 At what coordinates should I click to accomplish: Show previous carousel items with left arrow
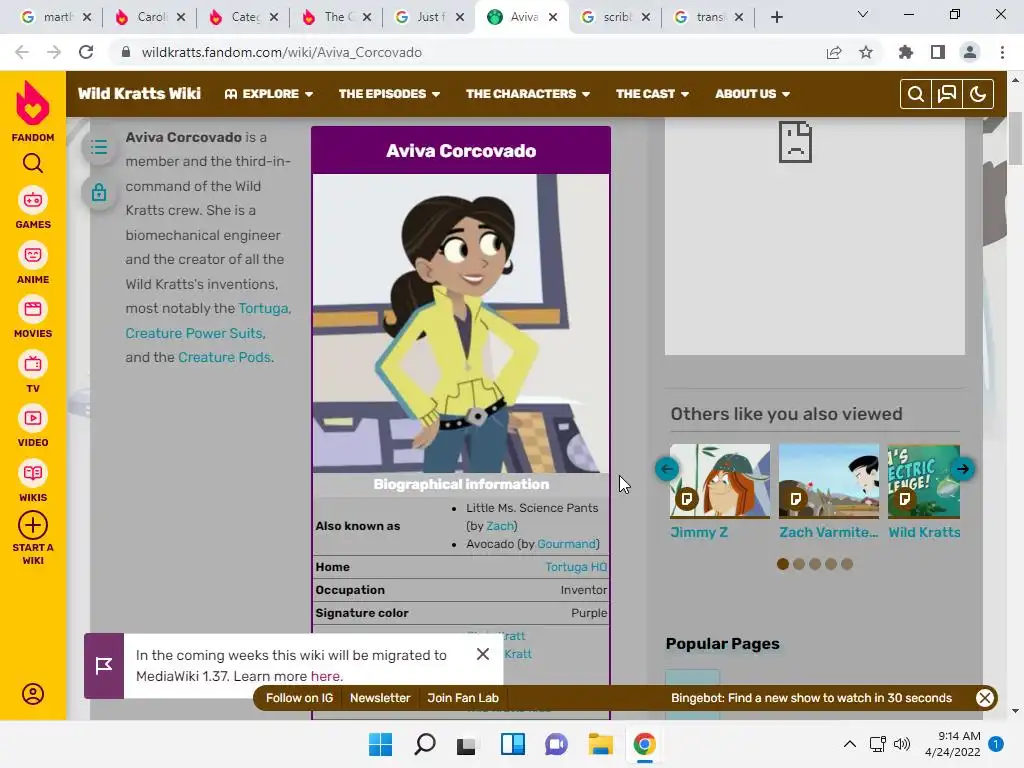pyautogui.click(x=667, y=469)
